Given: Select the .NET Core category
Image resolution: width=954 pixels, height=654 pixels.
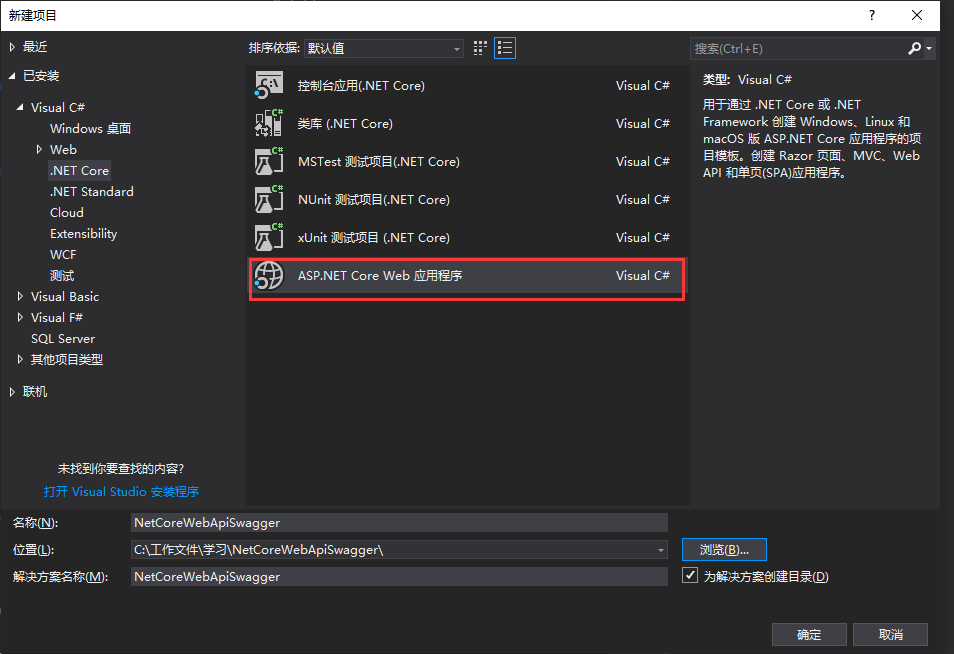Looking at the screenshot, I should [x=79, y=170].
